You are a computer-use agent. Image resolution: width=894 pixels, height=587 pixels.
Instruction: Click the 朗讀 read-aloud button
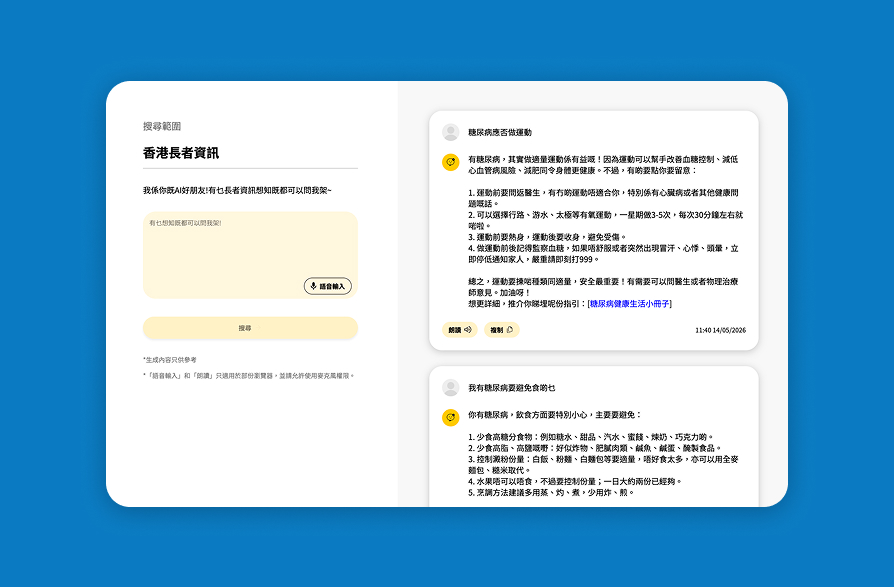coord(460,330)
